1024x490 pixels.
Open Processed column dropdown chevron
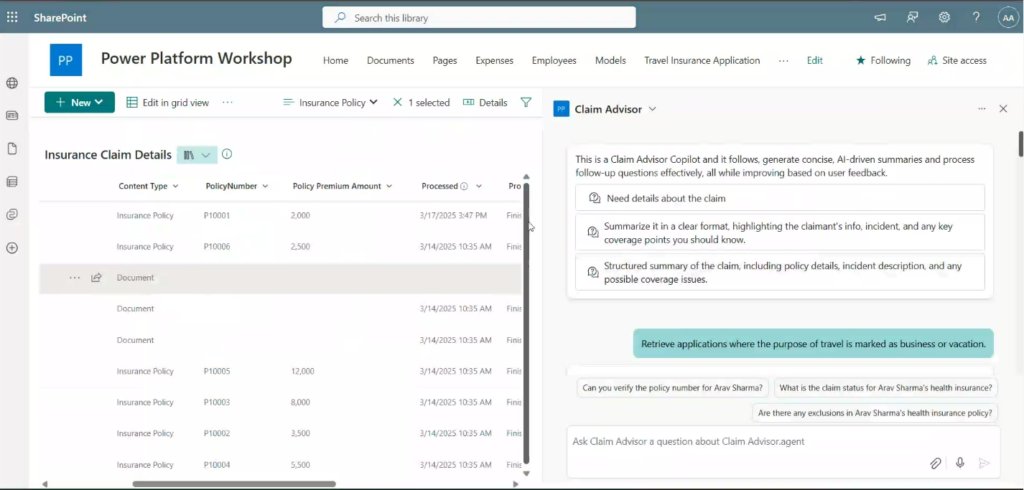479,186
